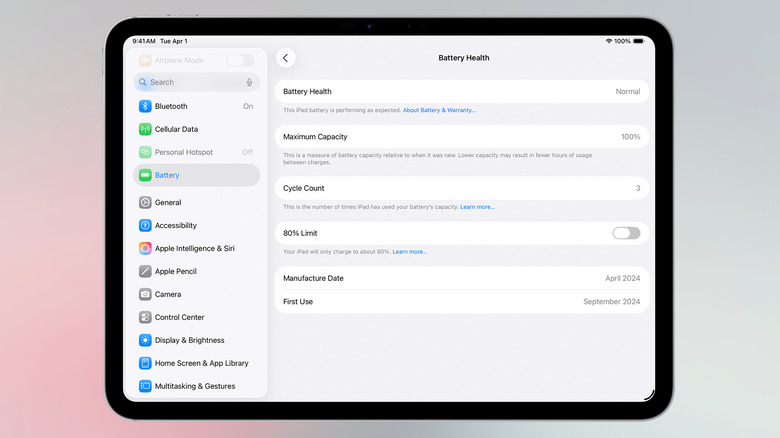The image size is (780, 438).
Task: Open General settings
Action: [196, 203]
